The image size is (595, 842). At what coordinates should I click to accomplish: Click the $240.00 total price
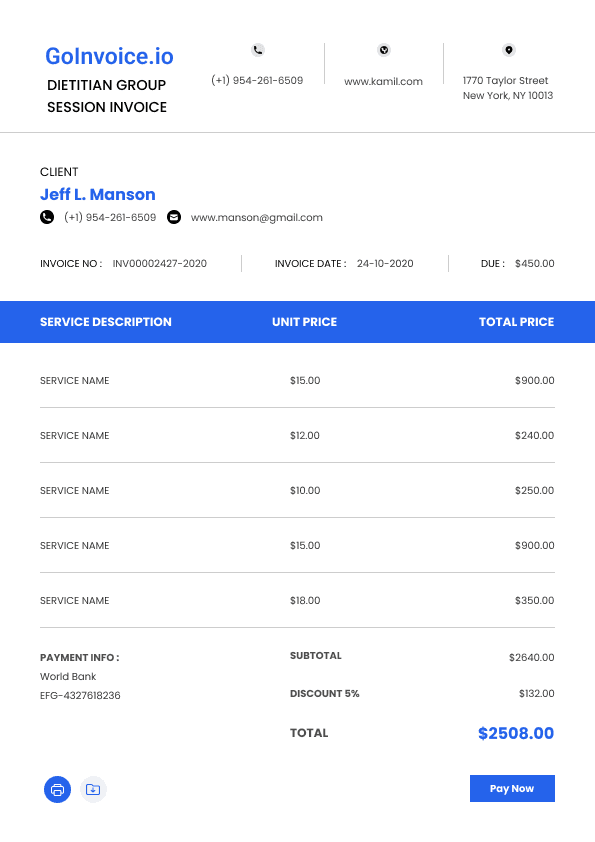click(534, 435)
